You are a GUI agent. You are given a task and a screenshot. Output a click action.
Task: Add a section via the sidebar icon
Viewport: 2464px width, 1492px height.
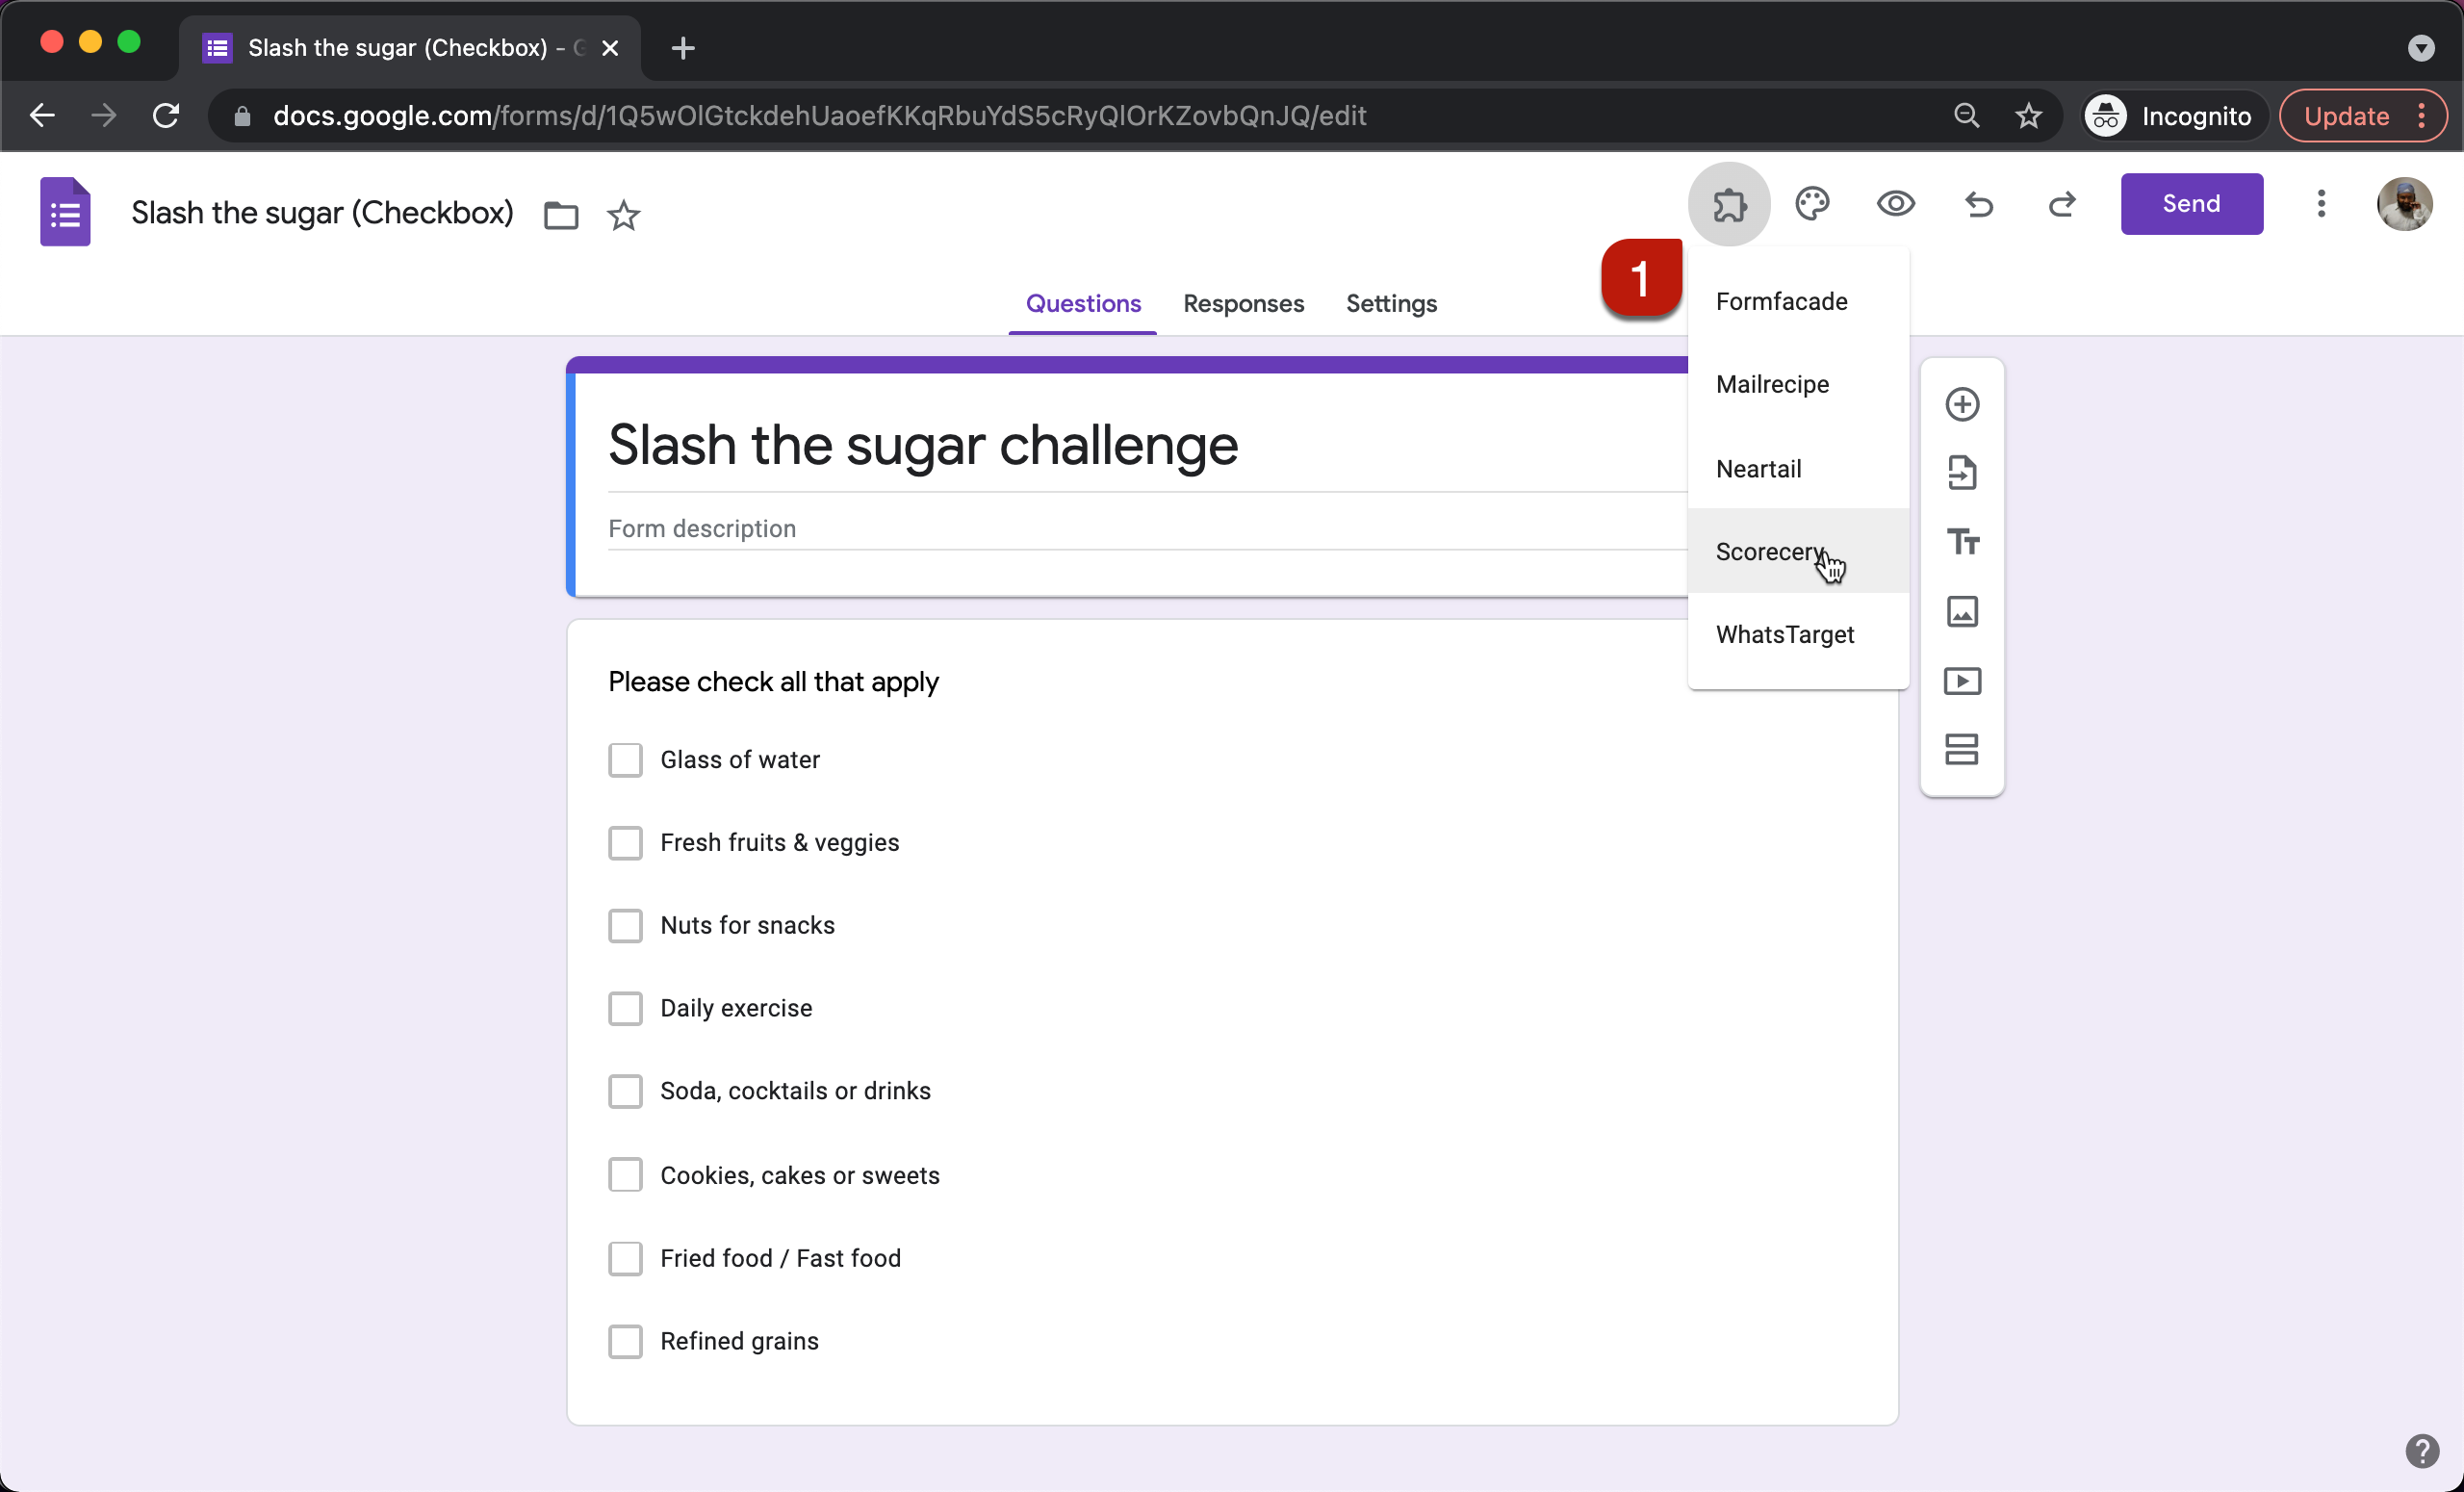pyautogui.click(x=1962, y=749)
